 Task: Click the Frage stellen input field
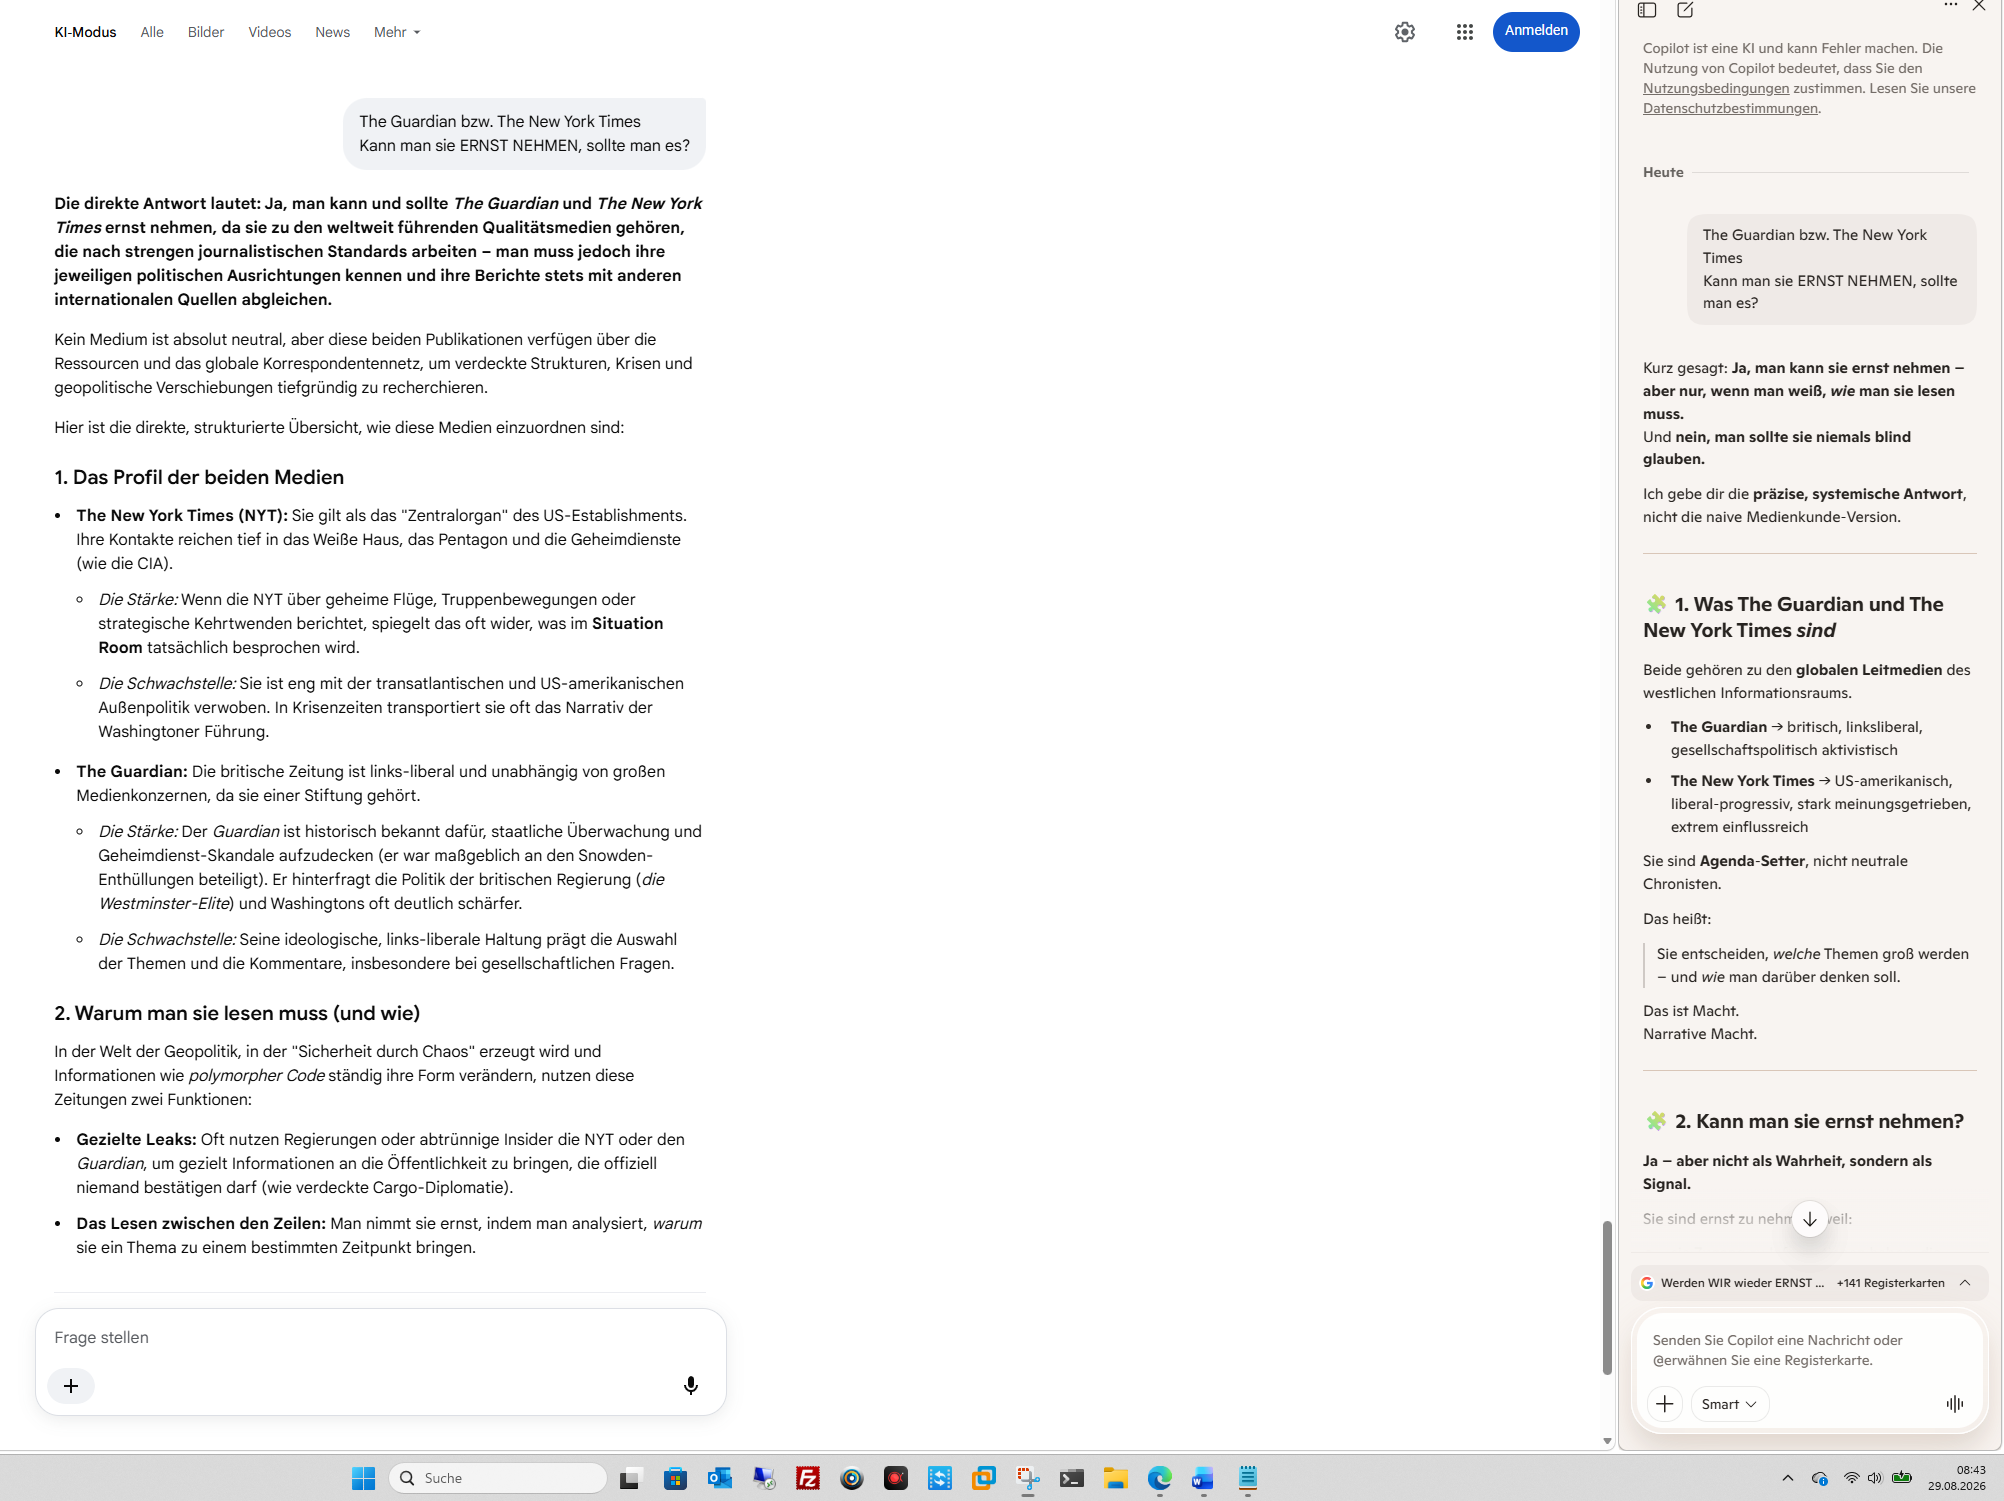pos(380,1338)
